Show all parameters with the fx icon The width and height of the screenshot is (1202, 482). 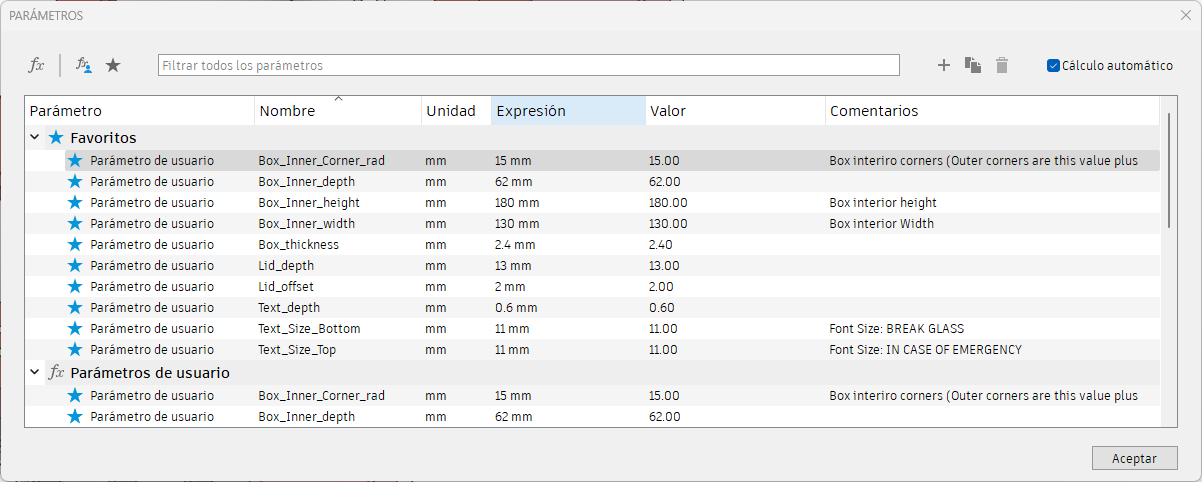[36, 65]
